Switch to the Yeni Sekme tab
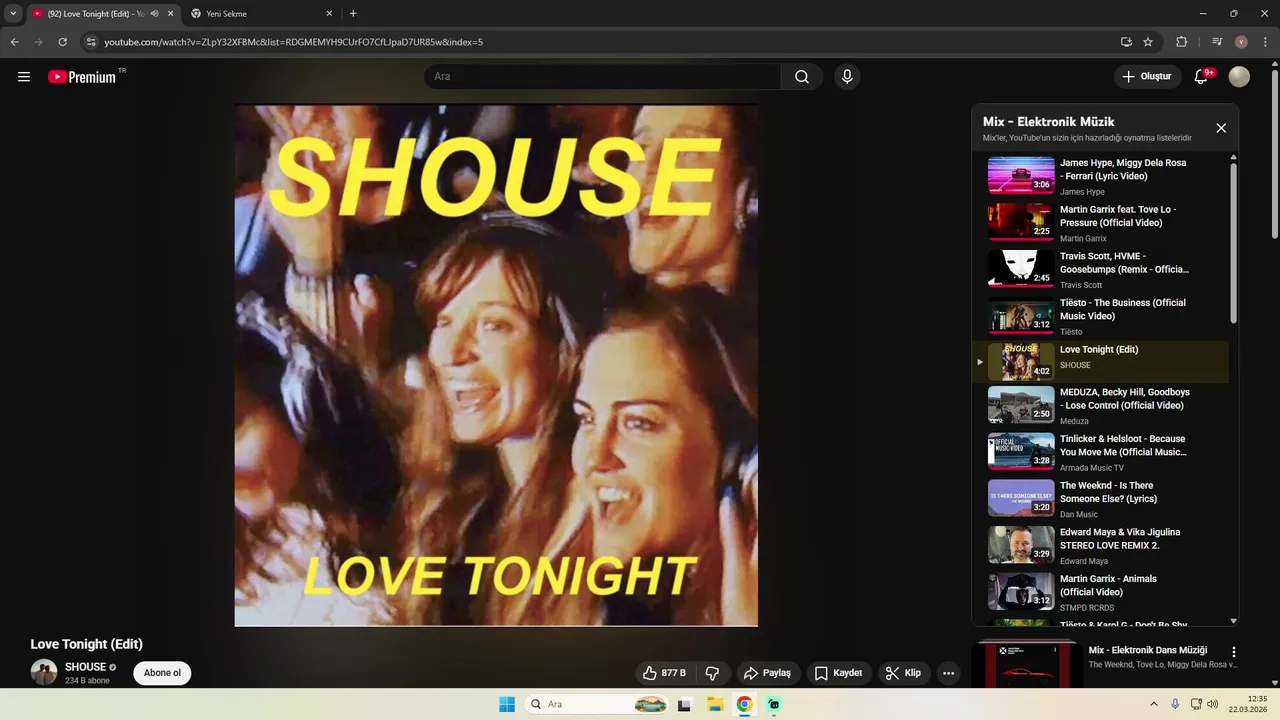Image resolution: width=1280 pixels, height=720 pixels. (262, 14)
